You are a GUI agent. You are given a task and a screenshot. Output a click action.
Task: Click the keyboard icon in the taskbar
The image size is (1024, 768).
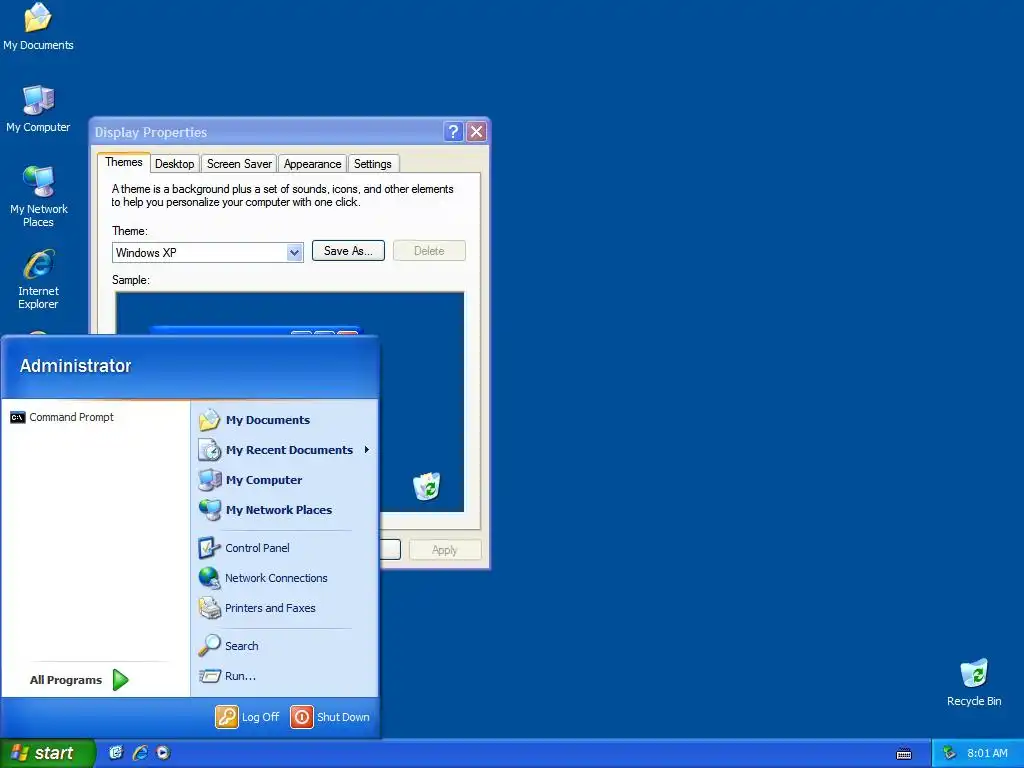coord(904,754)
